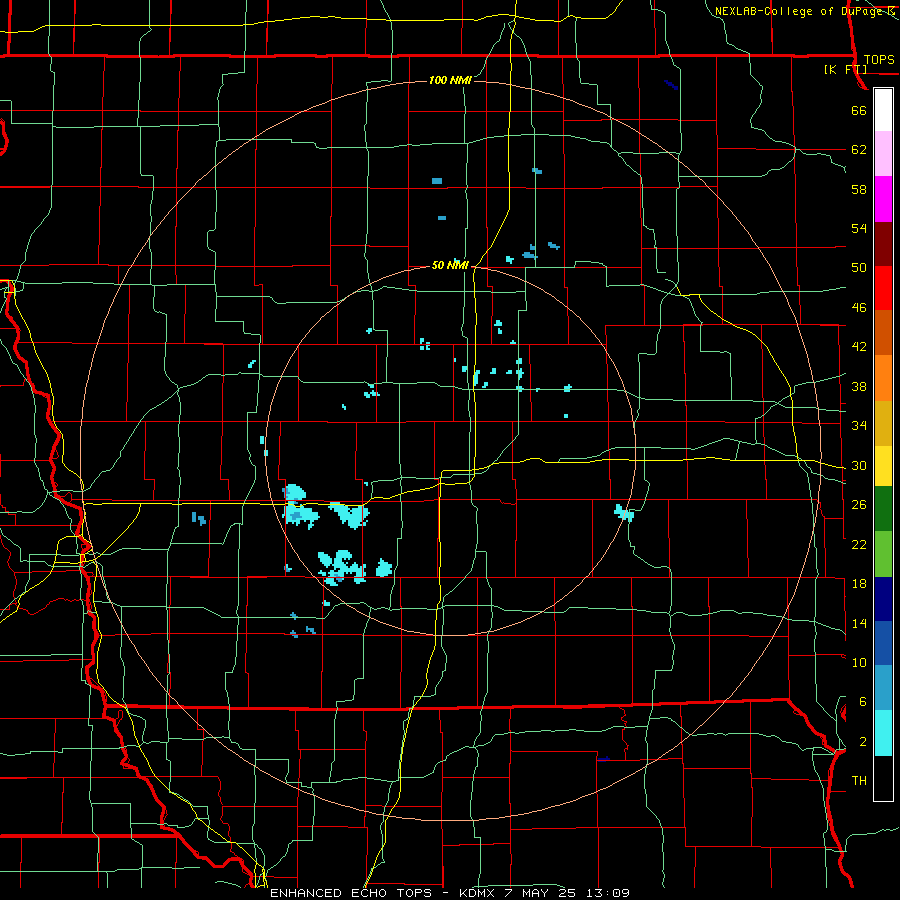
Task: Click the 18 legend value label
Action: point(859,583)
